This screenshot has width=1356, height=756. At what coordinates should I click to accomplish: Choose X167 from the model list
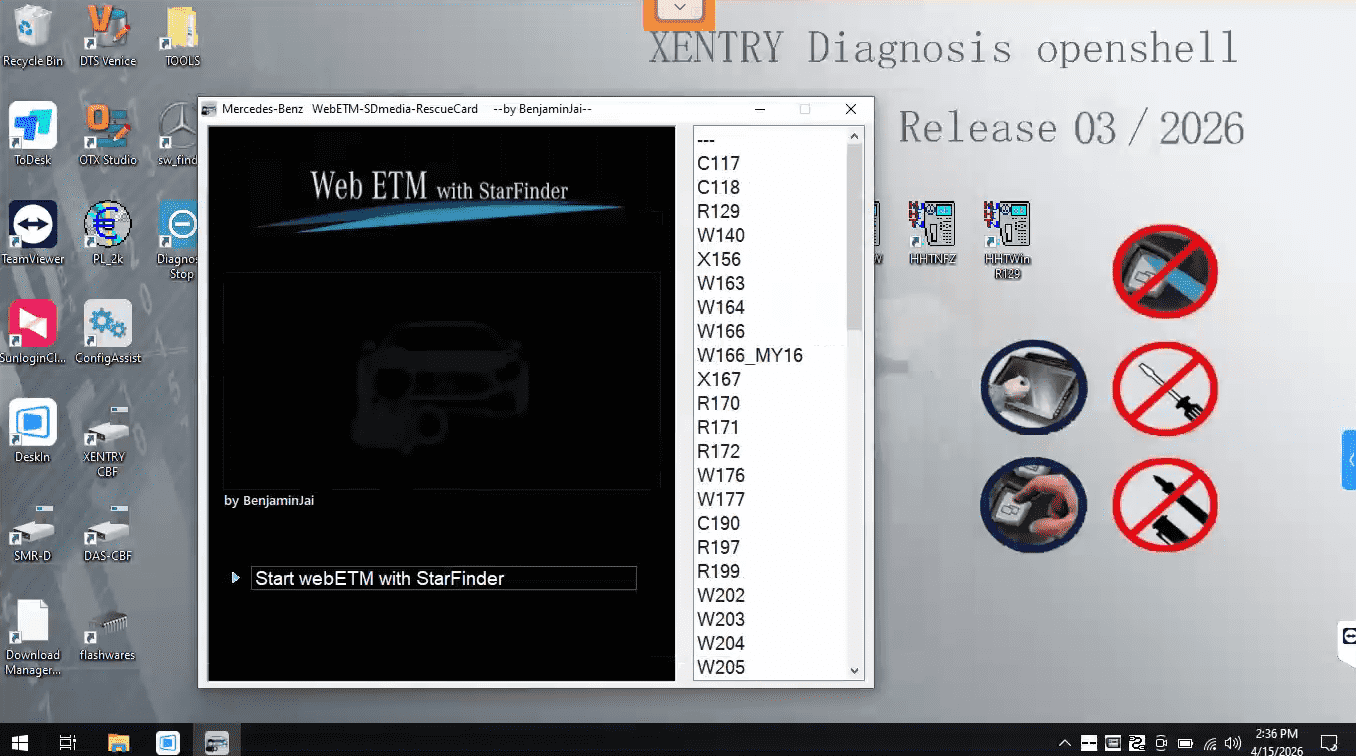[x=770, y=379]
